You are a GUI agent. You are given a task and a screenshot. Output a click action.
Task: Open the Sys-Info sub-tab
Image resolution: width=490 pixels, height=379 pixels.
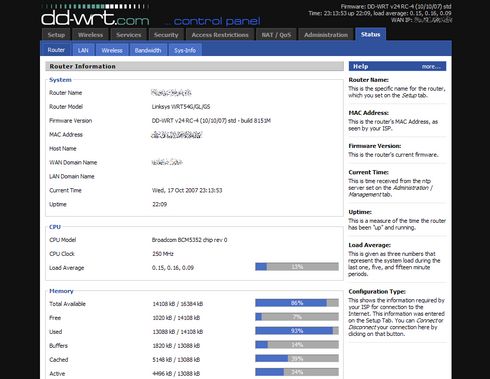[x=185, y=50]
